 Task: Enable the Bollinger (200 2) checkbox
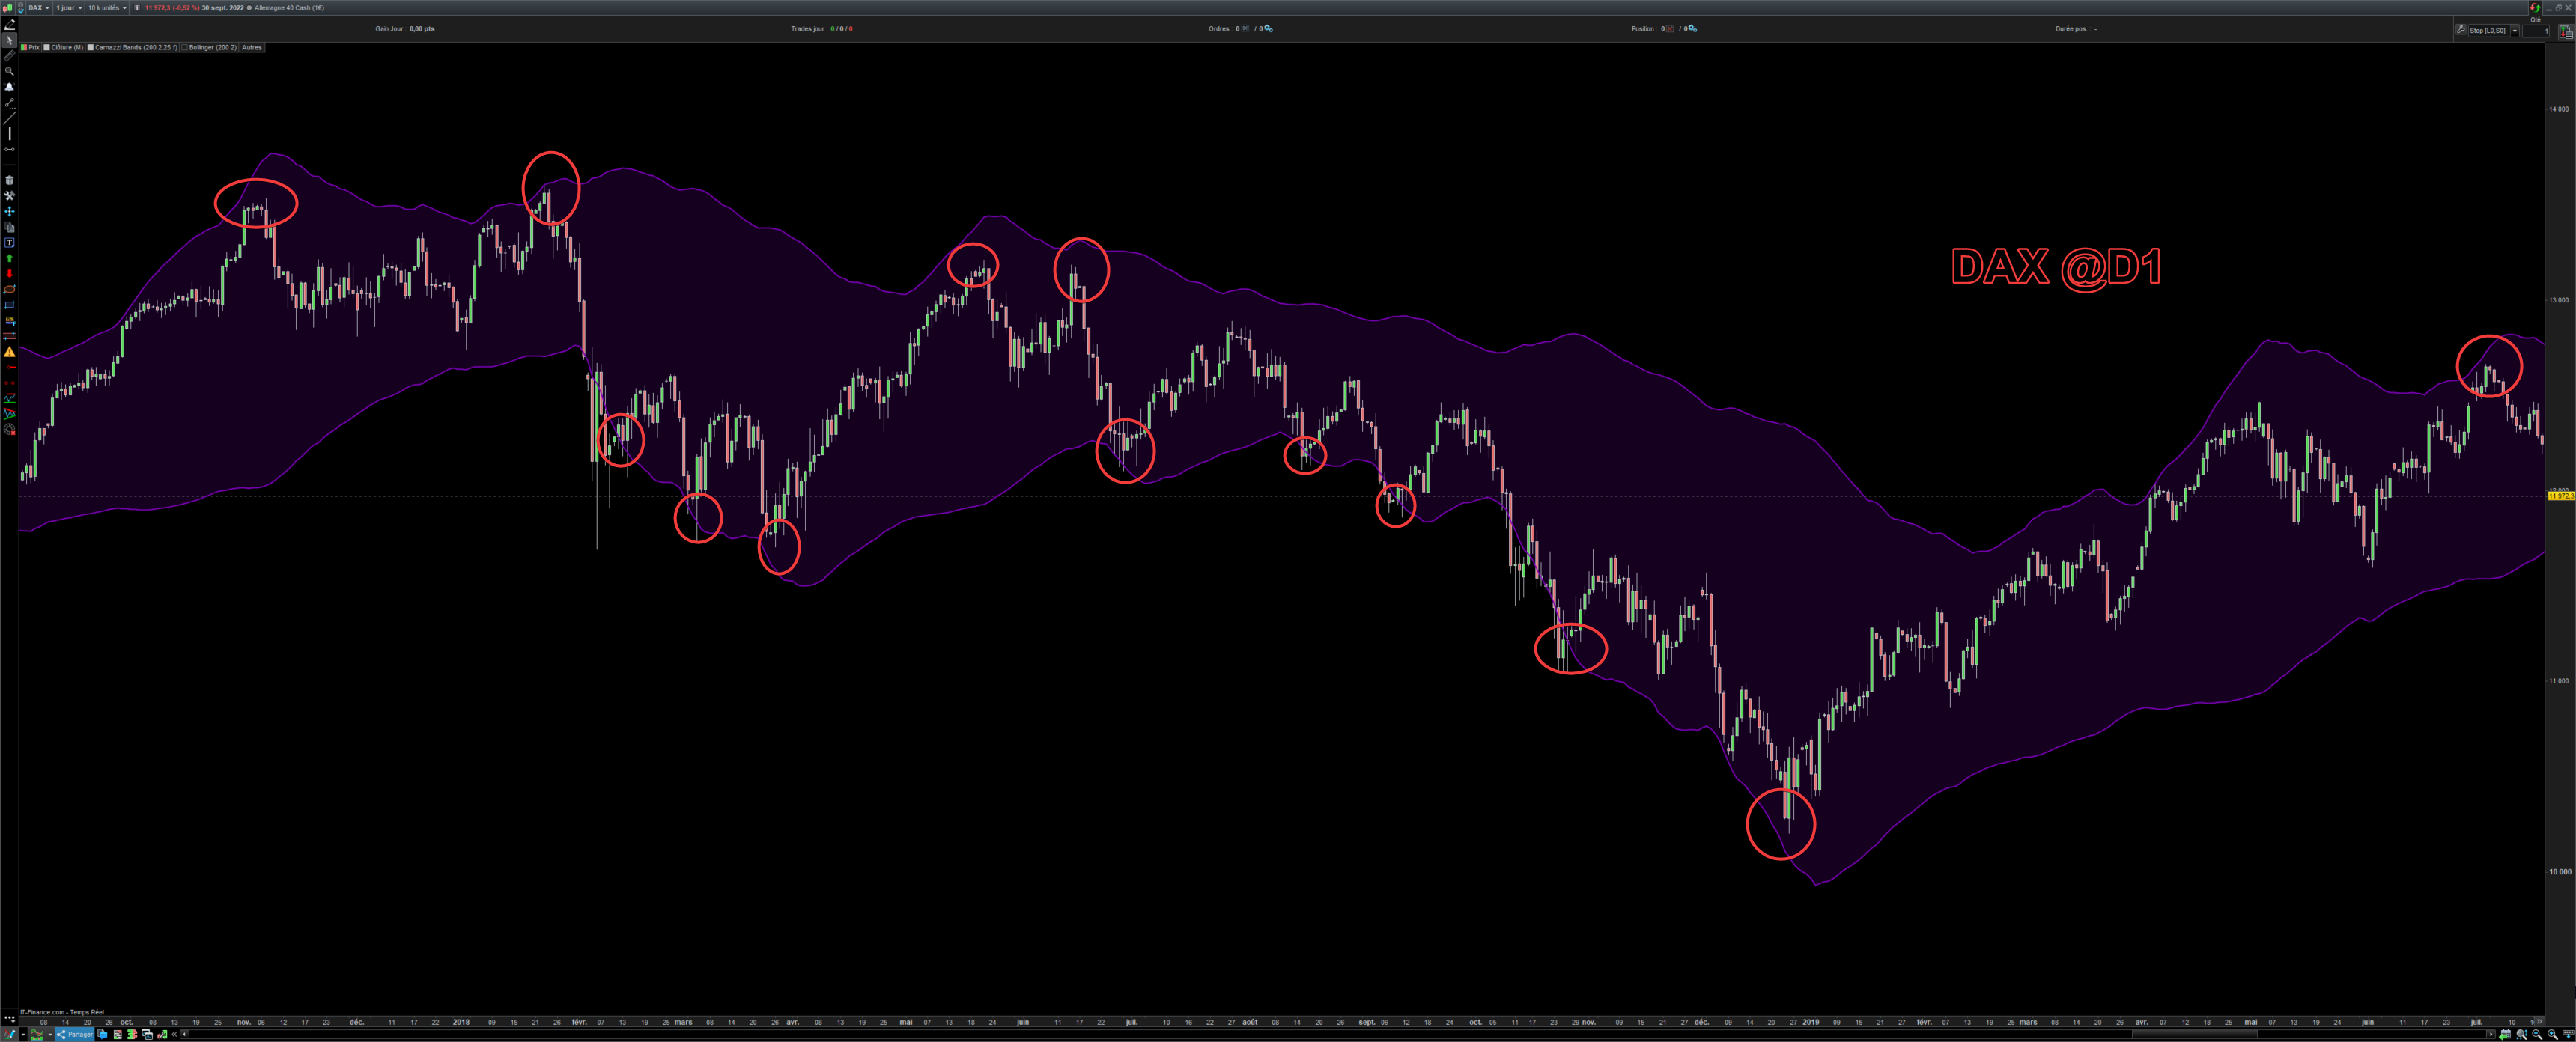point(184,47)
